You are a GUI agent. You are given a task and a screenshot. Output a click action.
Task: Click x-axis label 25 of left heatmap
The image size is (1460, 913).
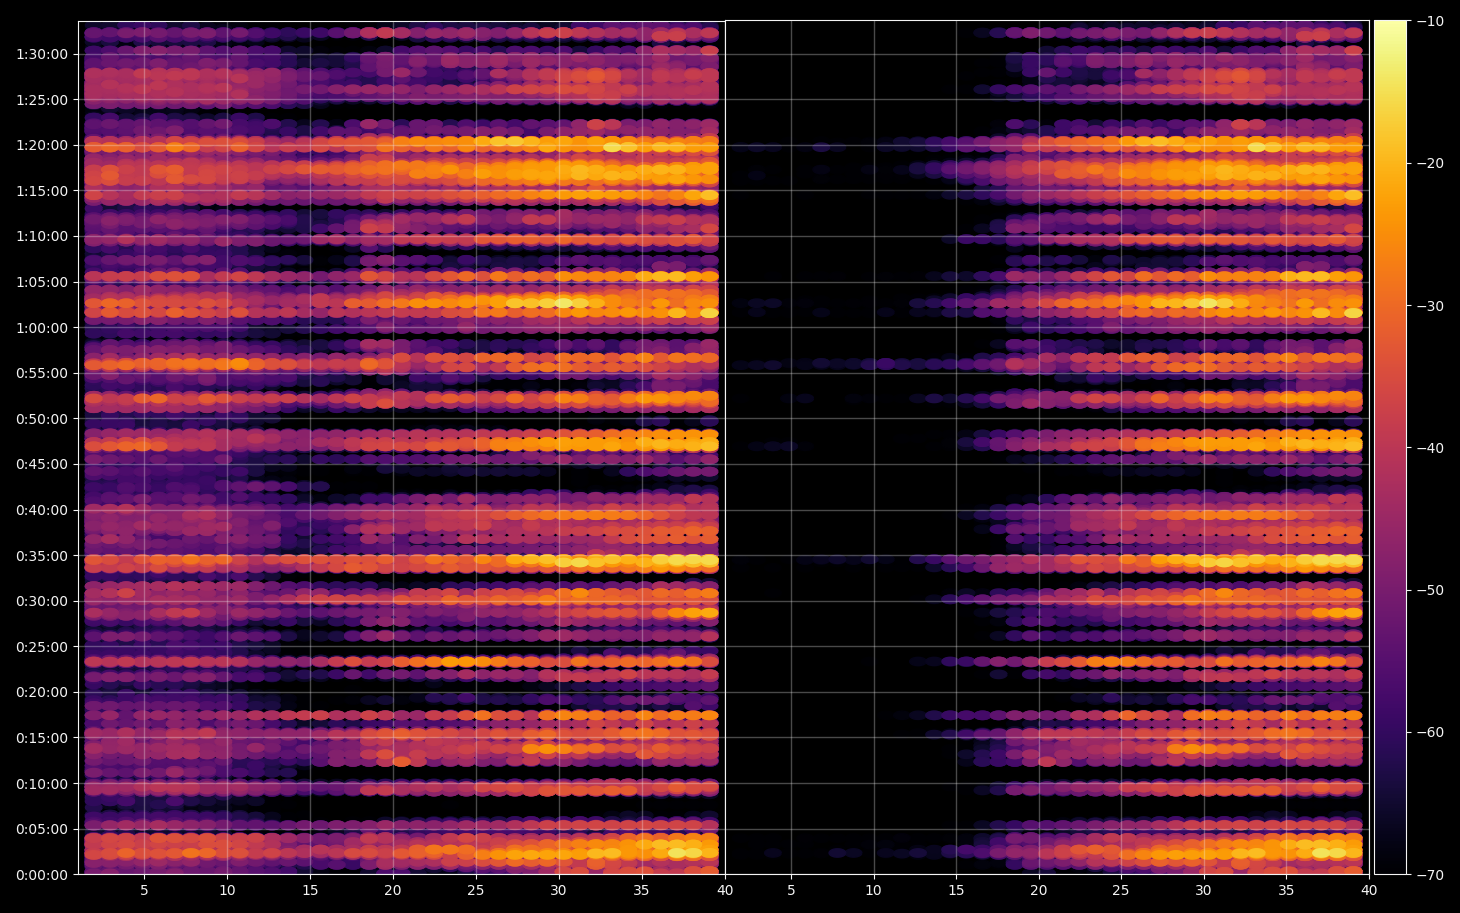tap(475, 890)
